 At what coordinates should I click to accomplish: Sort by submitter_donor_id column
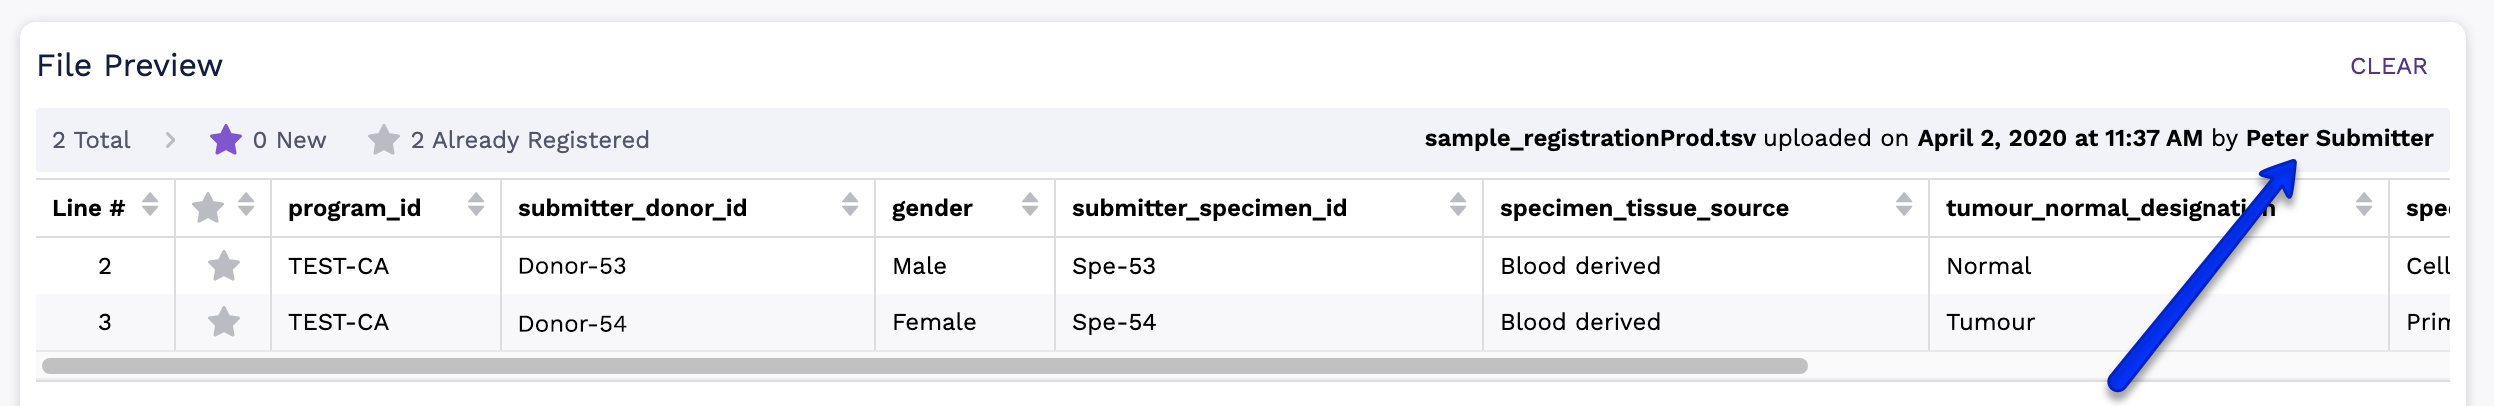pos(850,205)
